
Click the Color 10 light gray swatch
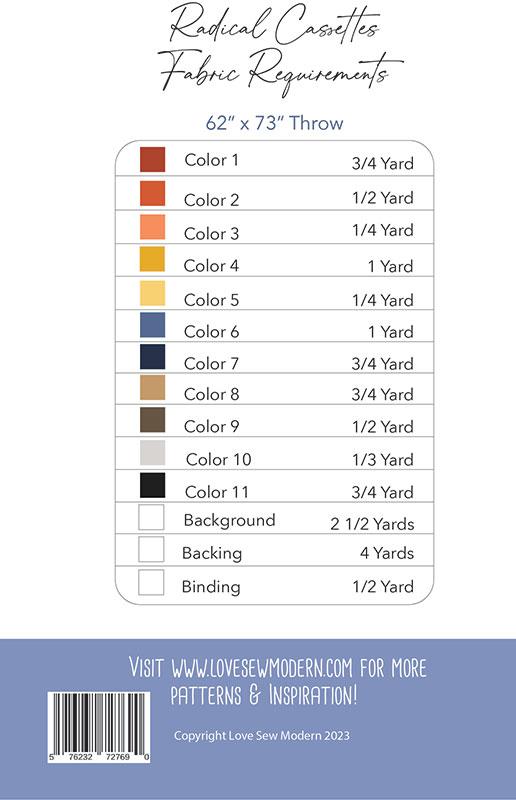coord(152,453)
